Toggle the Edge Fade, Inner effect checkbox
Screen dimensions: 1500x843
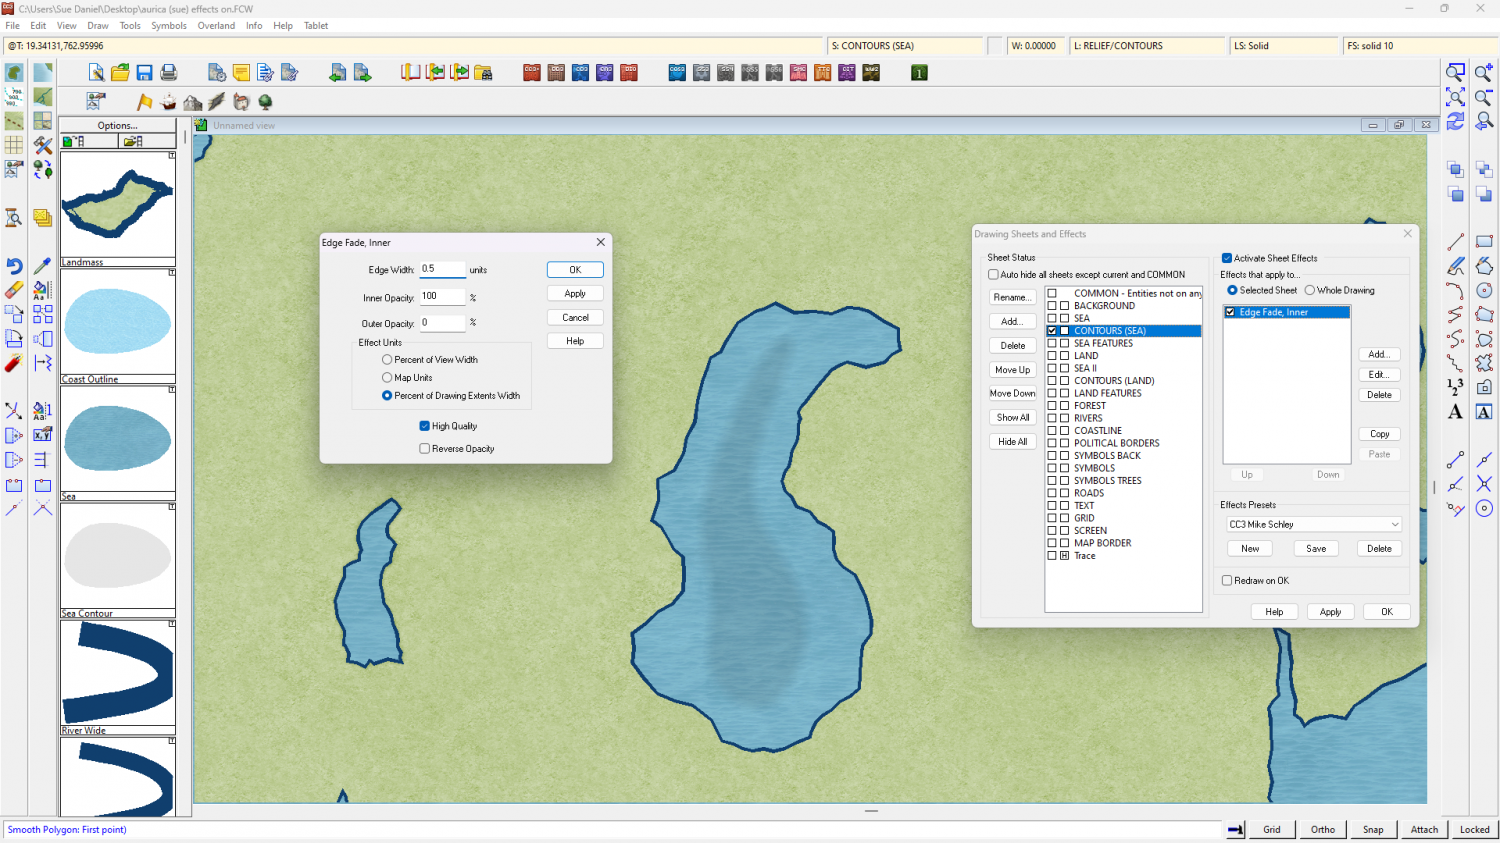[1230, 312]
